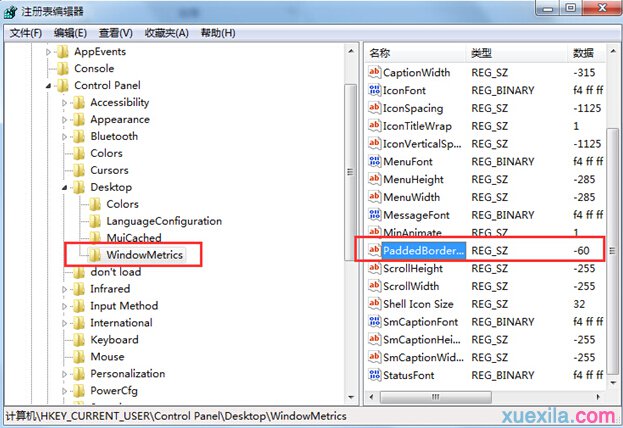This screenshot has height=428, width=623.
Task: Open the 编辑(E) menu
Action: pos(70,33)
